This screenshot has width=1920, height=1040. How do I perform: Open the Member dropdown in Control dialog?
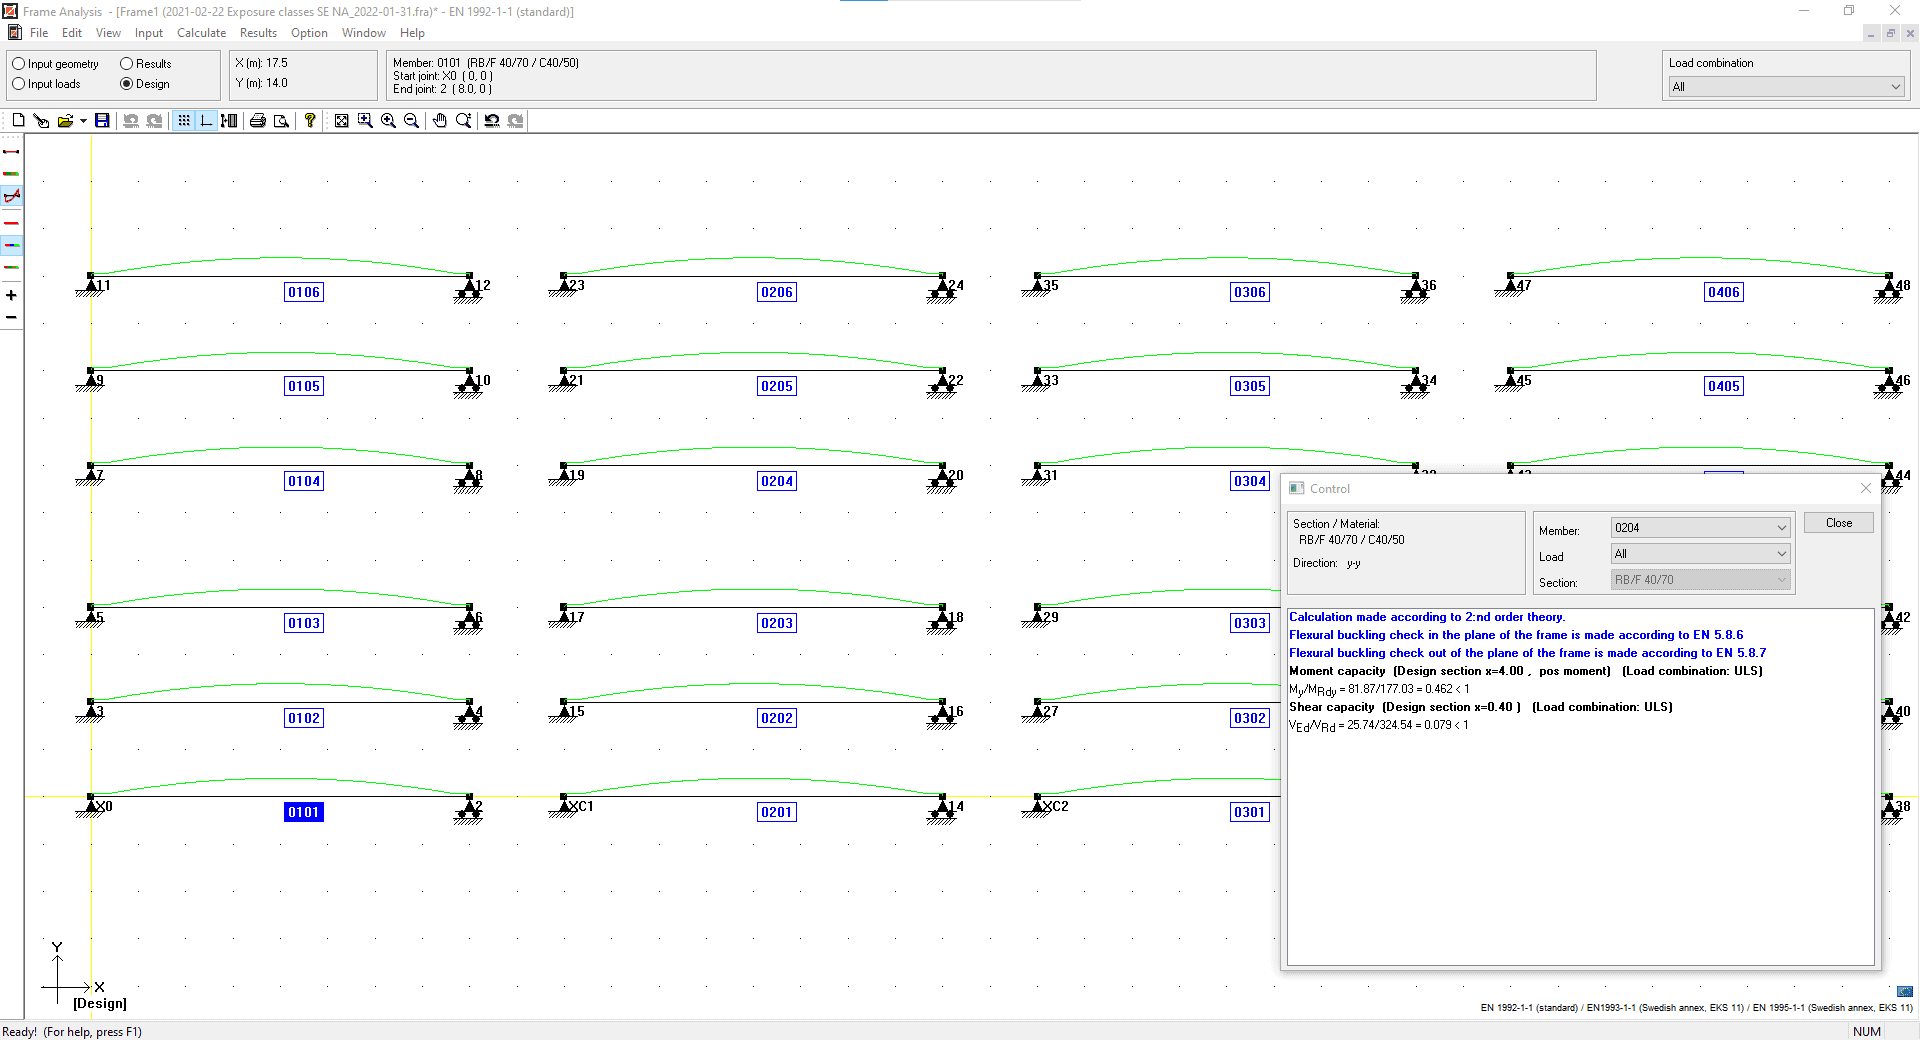(1781, 527)
